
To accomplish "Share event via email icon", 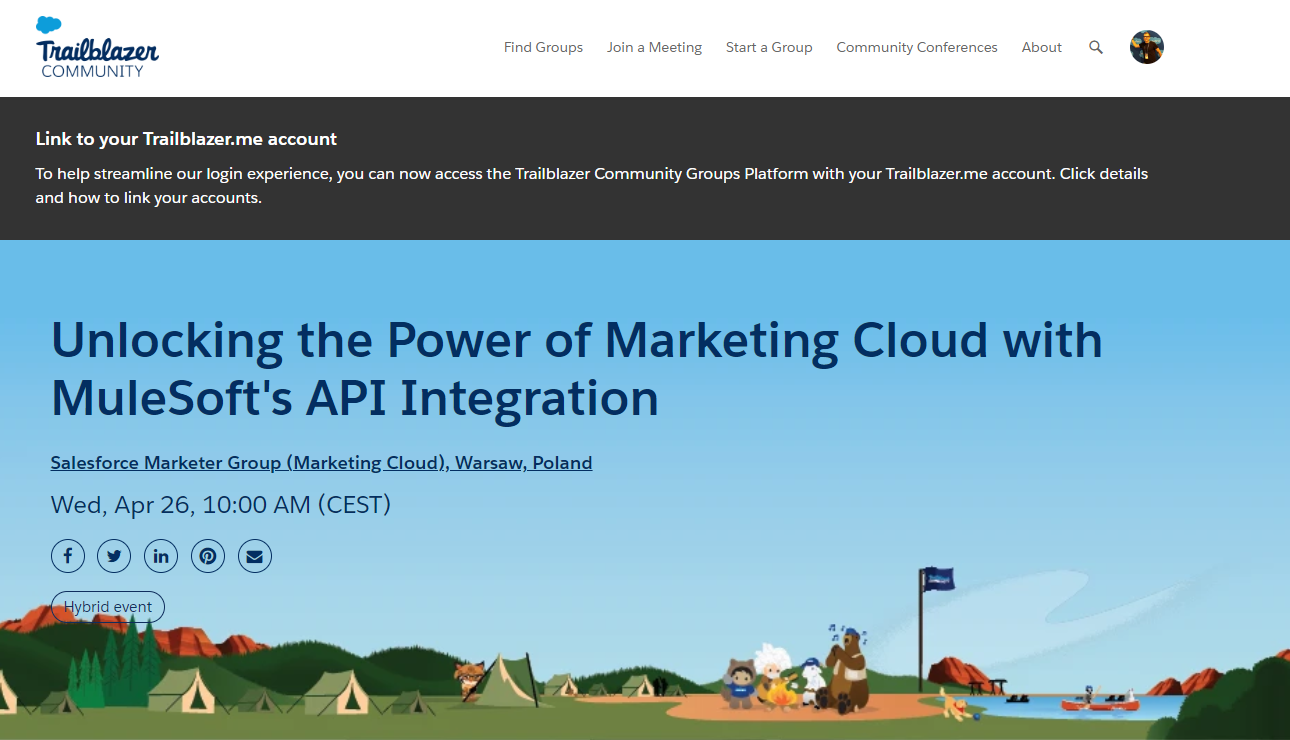I will pyautogui.click(x=255, y=556).
